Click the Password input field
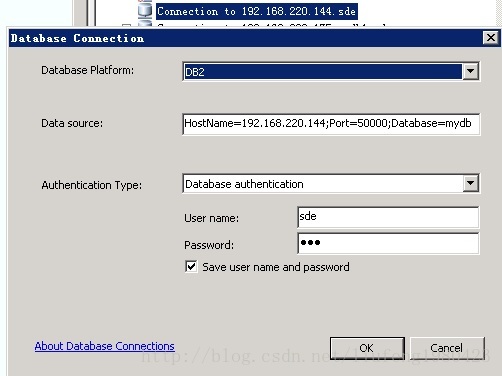This screenshot has height=376, width=502. [388, 244]
